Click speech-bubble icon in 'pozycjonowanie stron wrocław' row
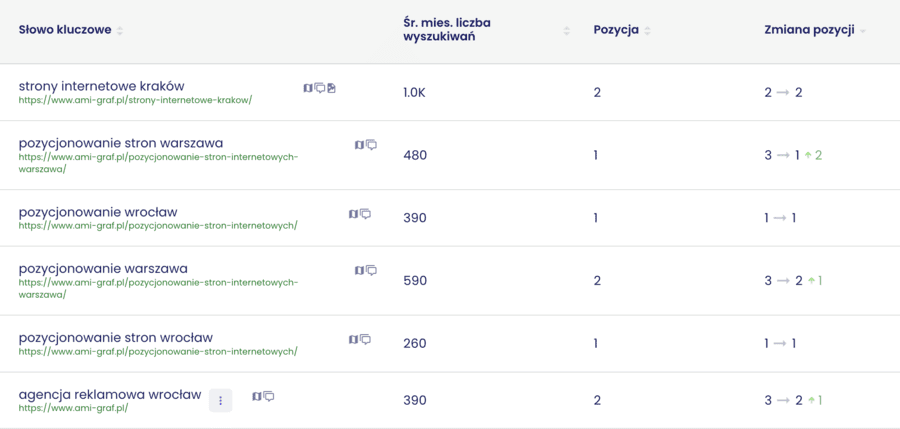900x429 pixels. (365, 339)
